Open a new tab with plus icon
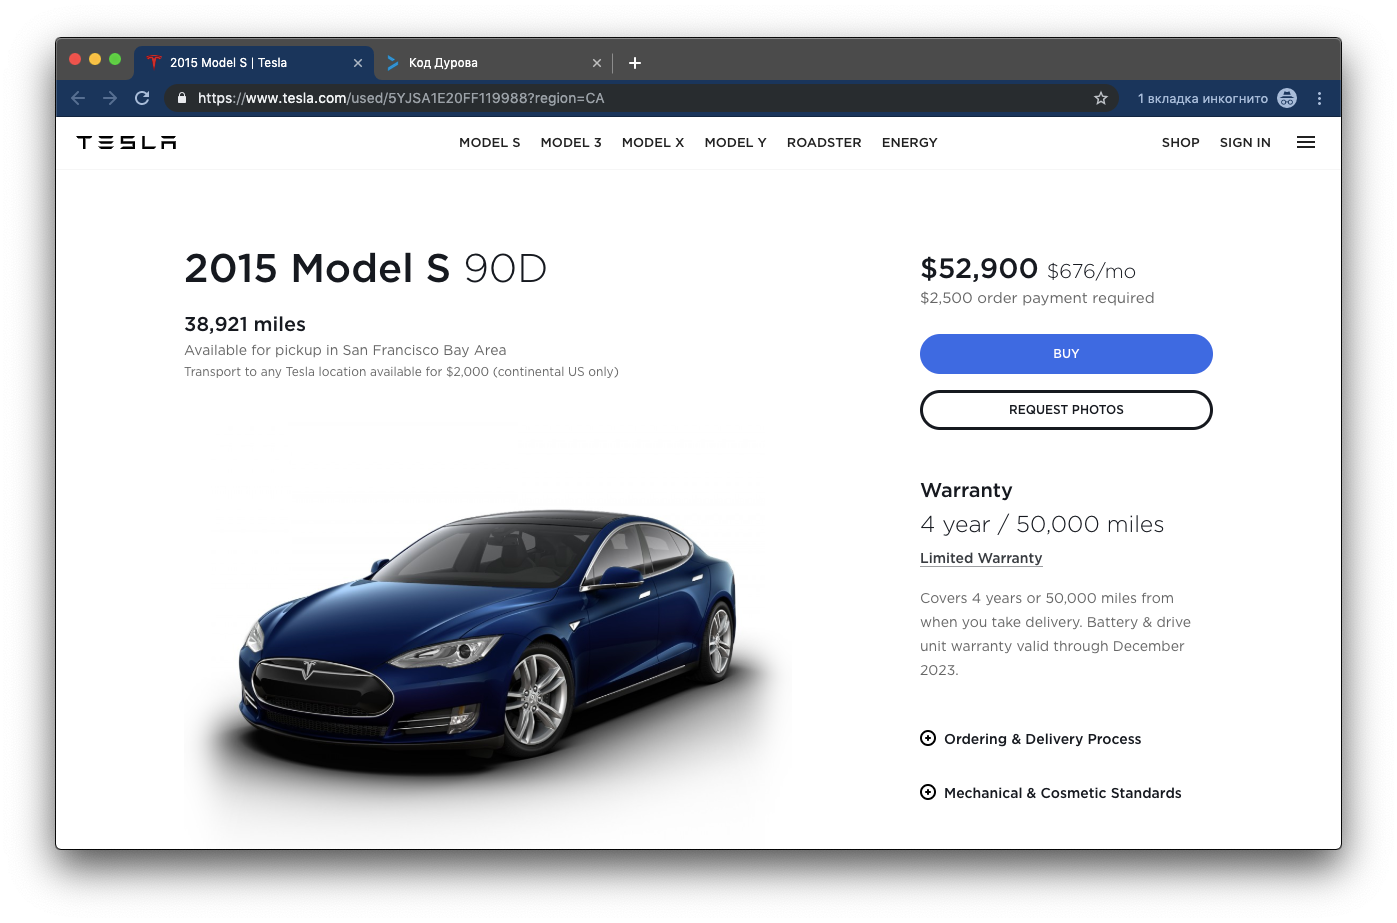 [635, 63]
